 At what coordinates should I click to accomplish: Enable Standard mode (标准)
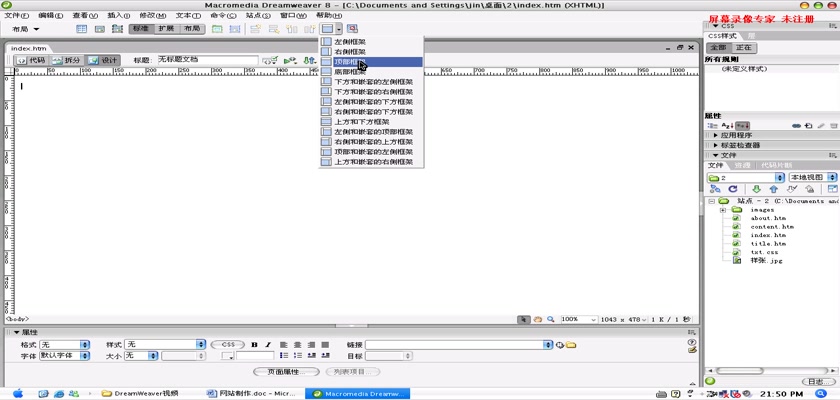pos(141,29)
